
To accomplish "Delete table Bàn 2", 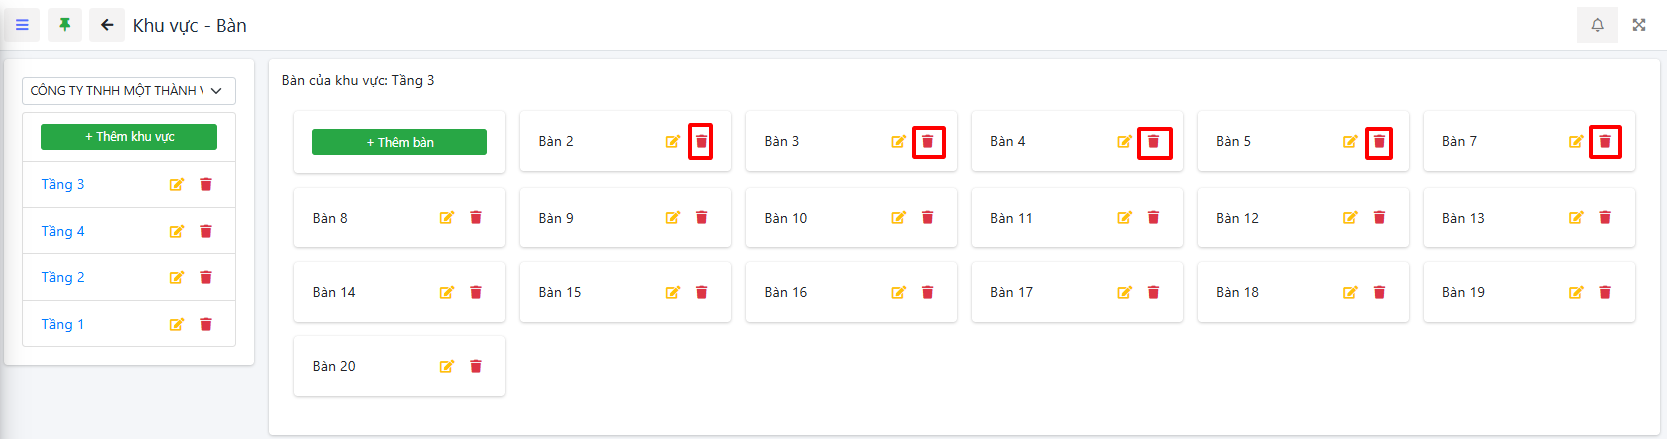I will pos(701,141).
